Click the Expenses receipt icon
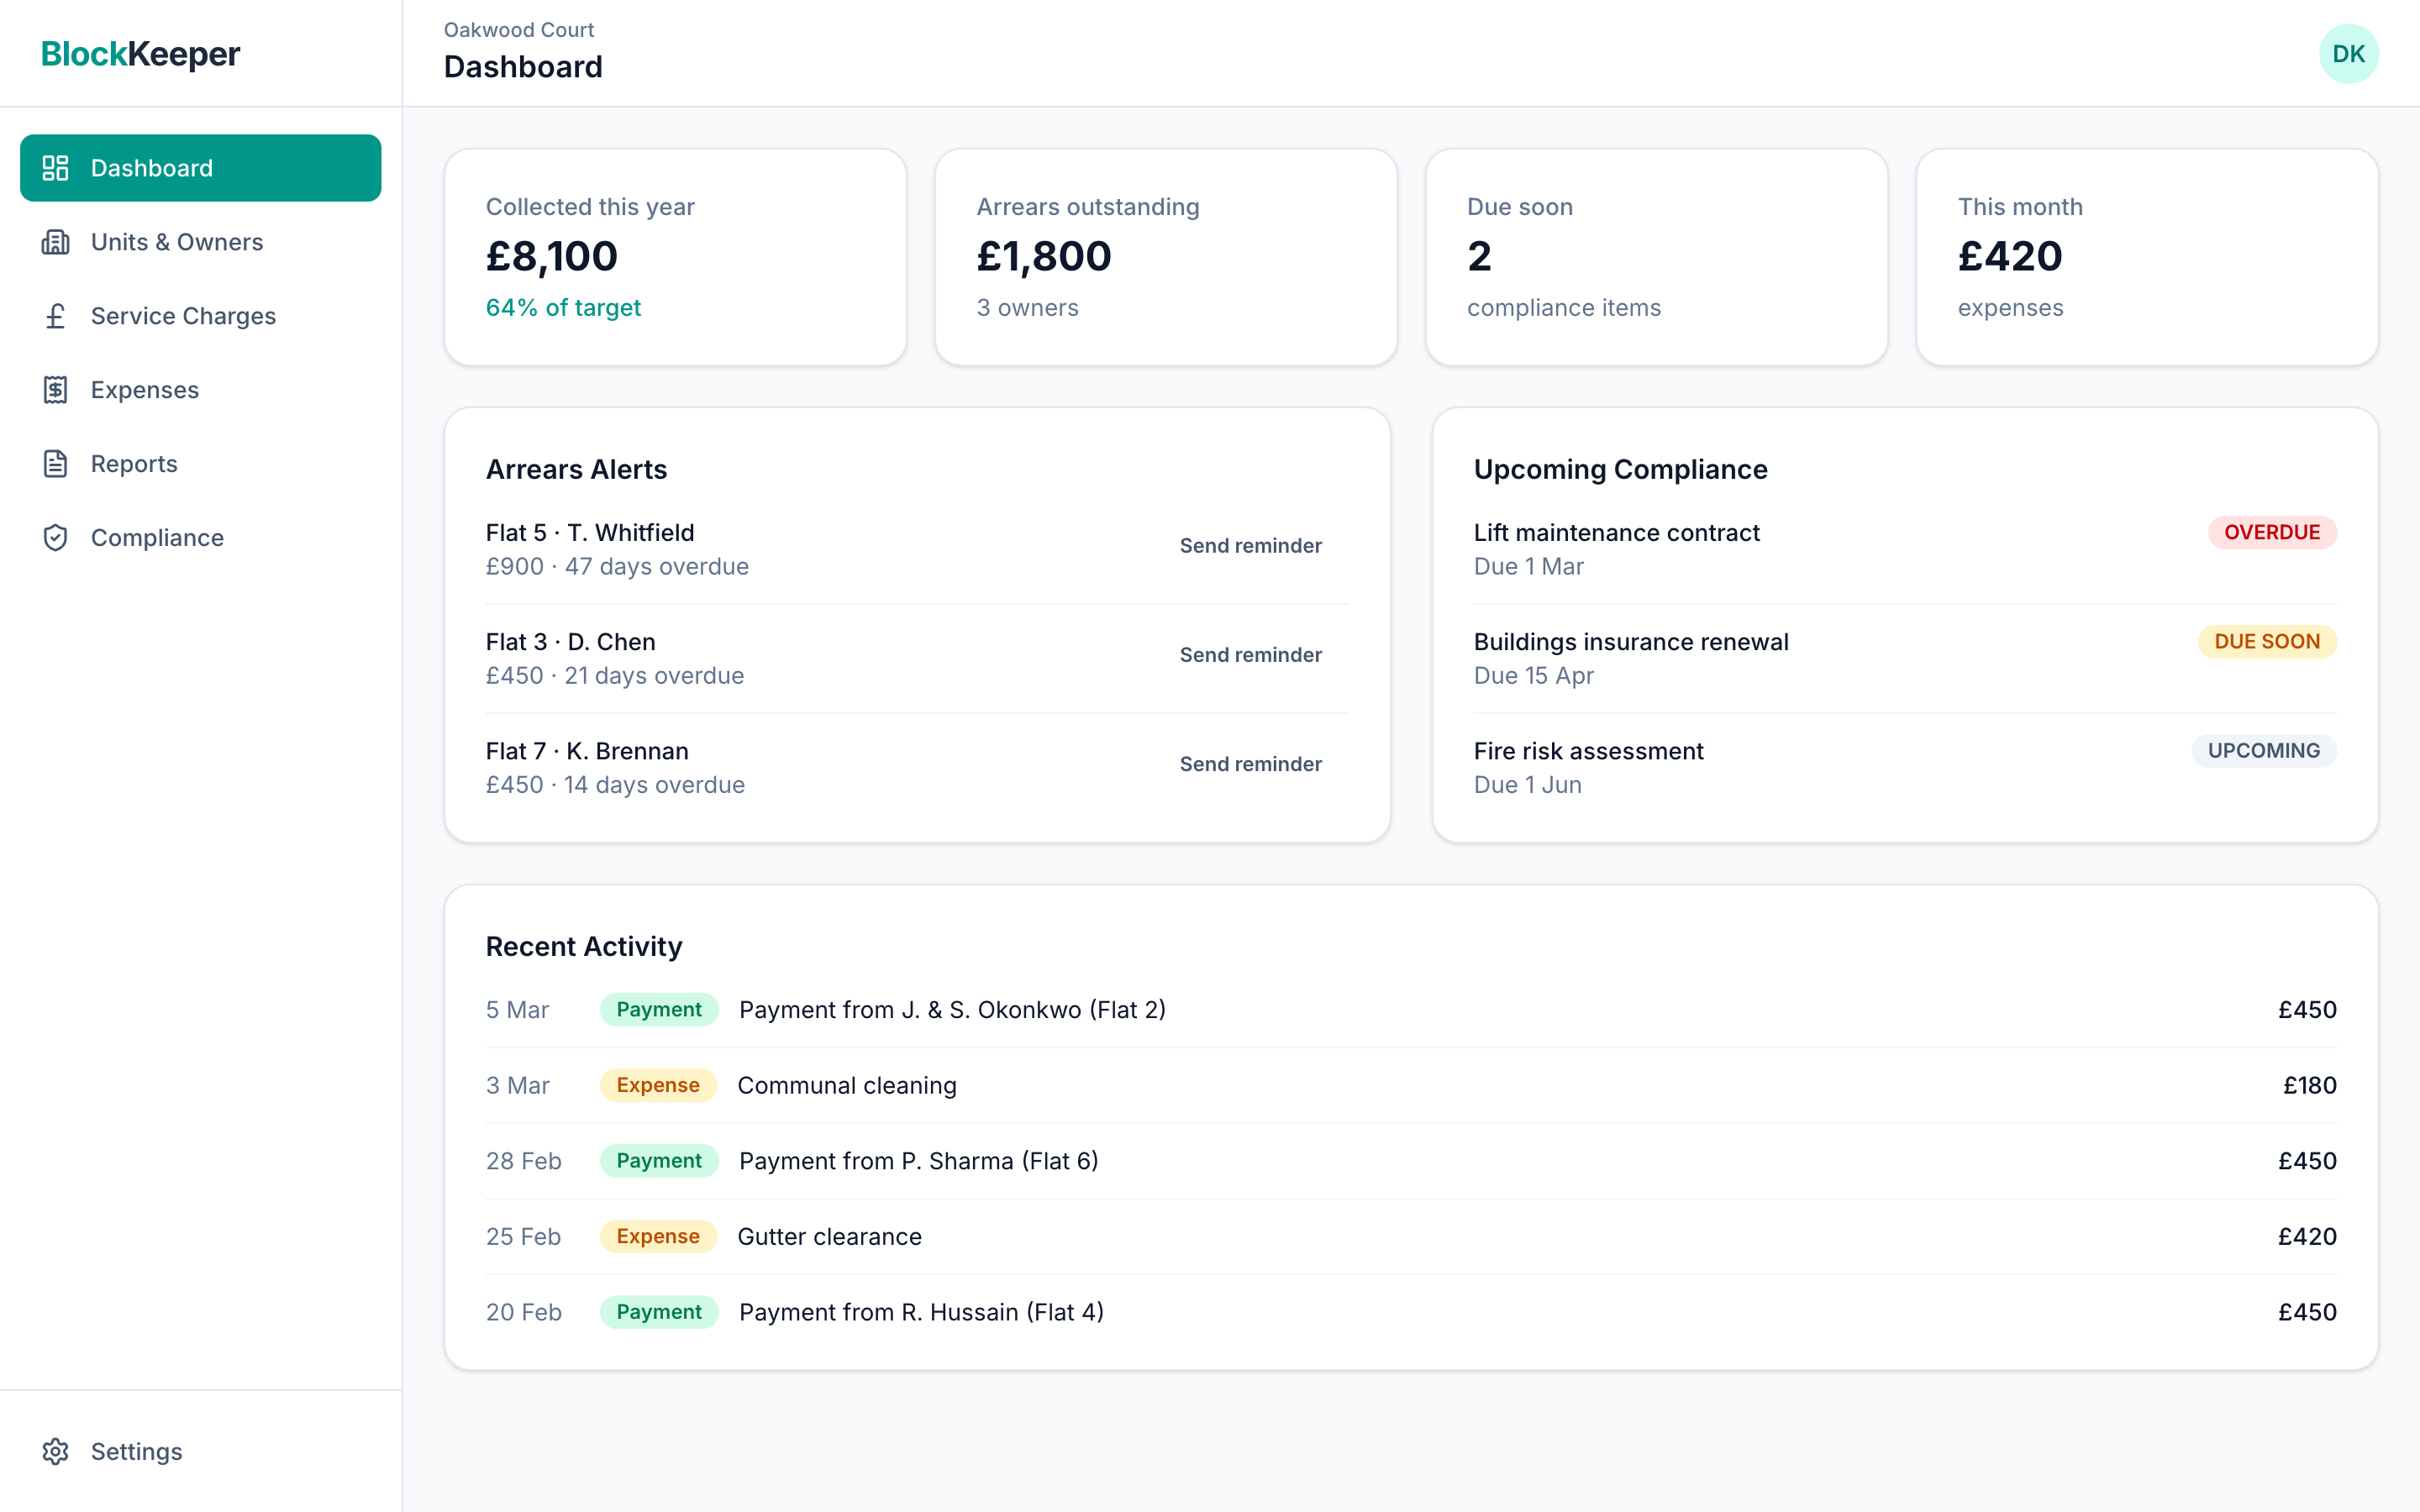 point(56,390)
